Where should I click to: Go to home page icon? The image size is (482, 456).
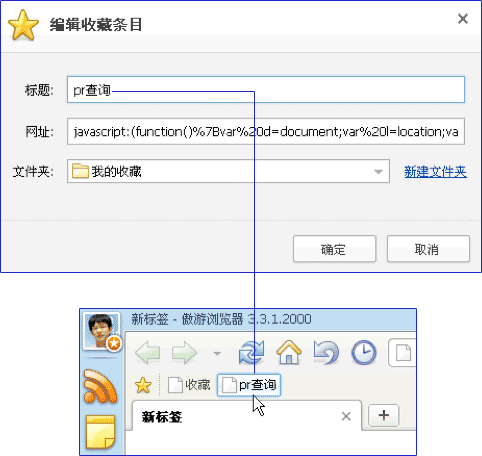point(289,352)
